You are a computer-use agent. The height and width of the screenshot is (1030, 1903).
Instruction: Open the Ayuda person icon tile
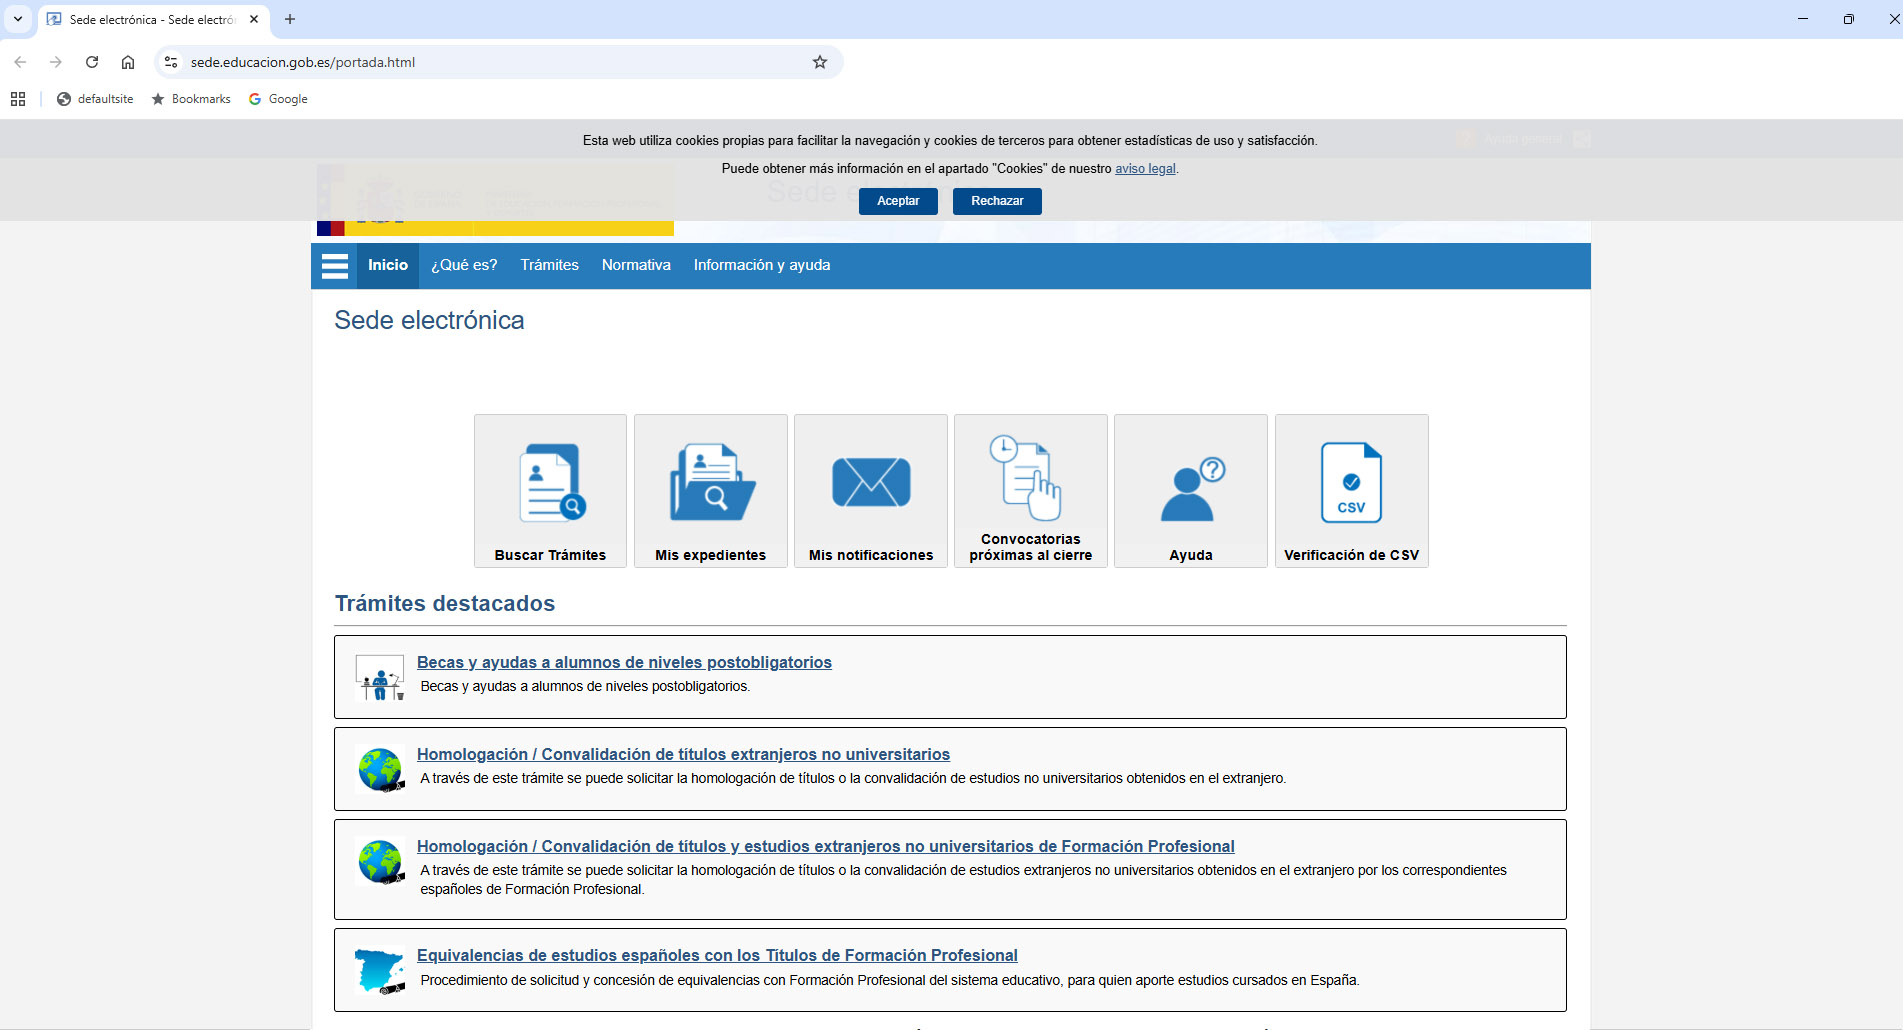click(x=1191, y=490)
